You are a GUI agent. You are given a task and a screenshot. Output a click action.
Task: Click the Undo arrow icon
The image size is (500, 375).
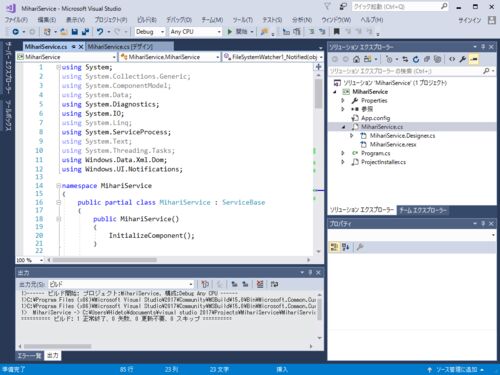[100, 32]
